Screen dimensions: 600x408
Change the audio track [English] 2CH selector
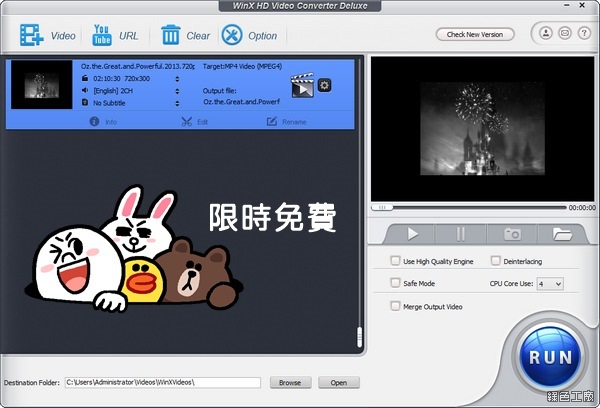pyautogui.click(x=177, y=91)
